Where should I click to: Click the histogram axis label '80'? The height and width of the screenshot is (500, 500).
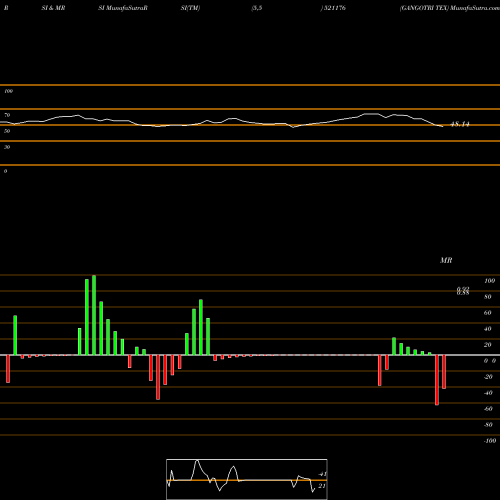[488, 297]
